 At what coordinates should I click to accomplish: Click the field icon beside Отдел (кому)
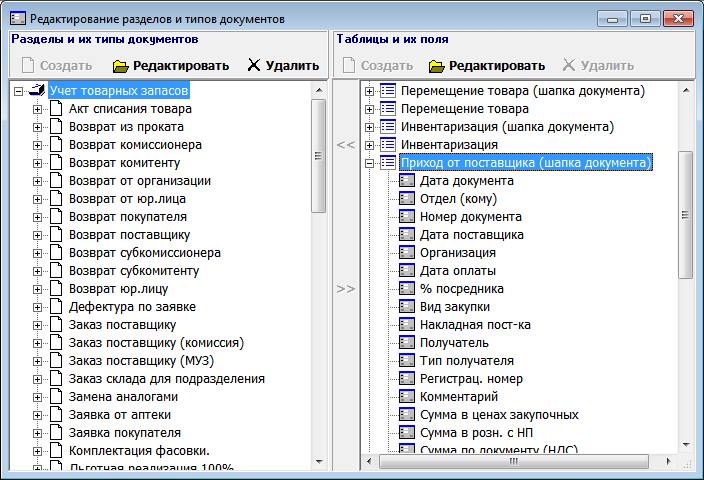(407, 198)
